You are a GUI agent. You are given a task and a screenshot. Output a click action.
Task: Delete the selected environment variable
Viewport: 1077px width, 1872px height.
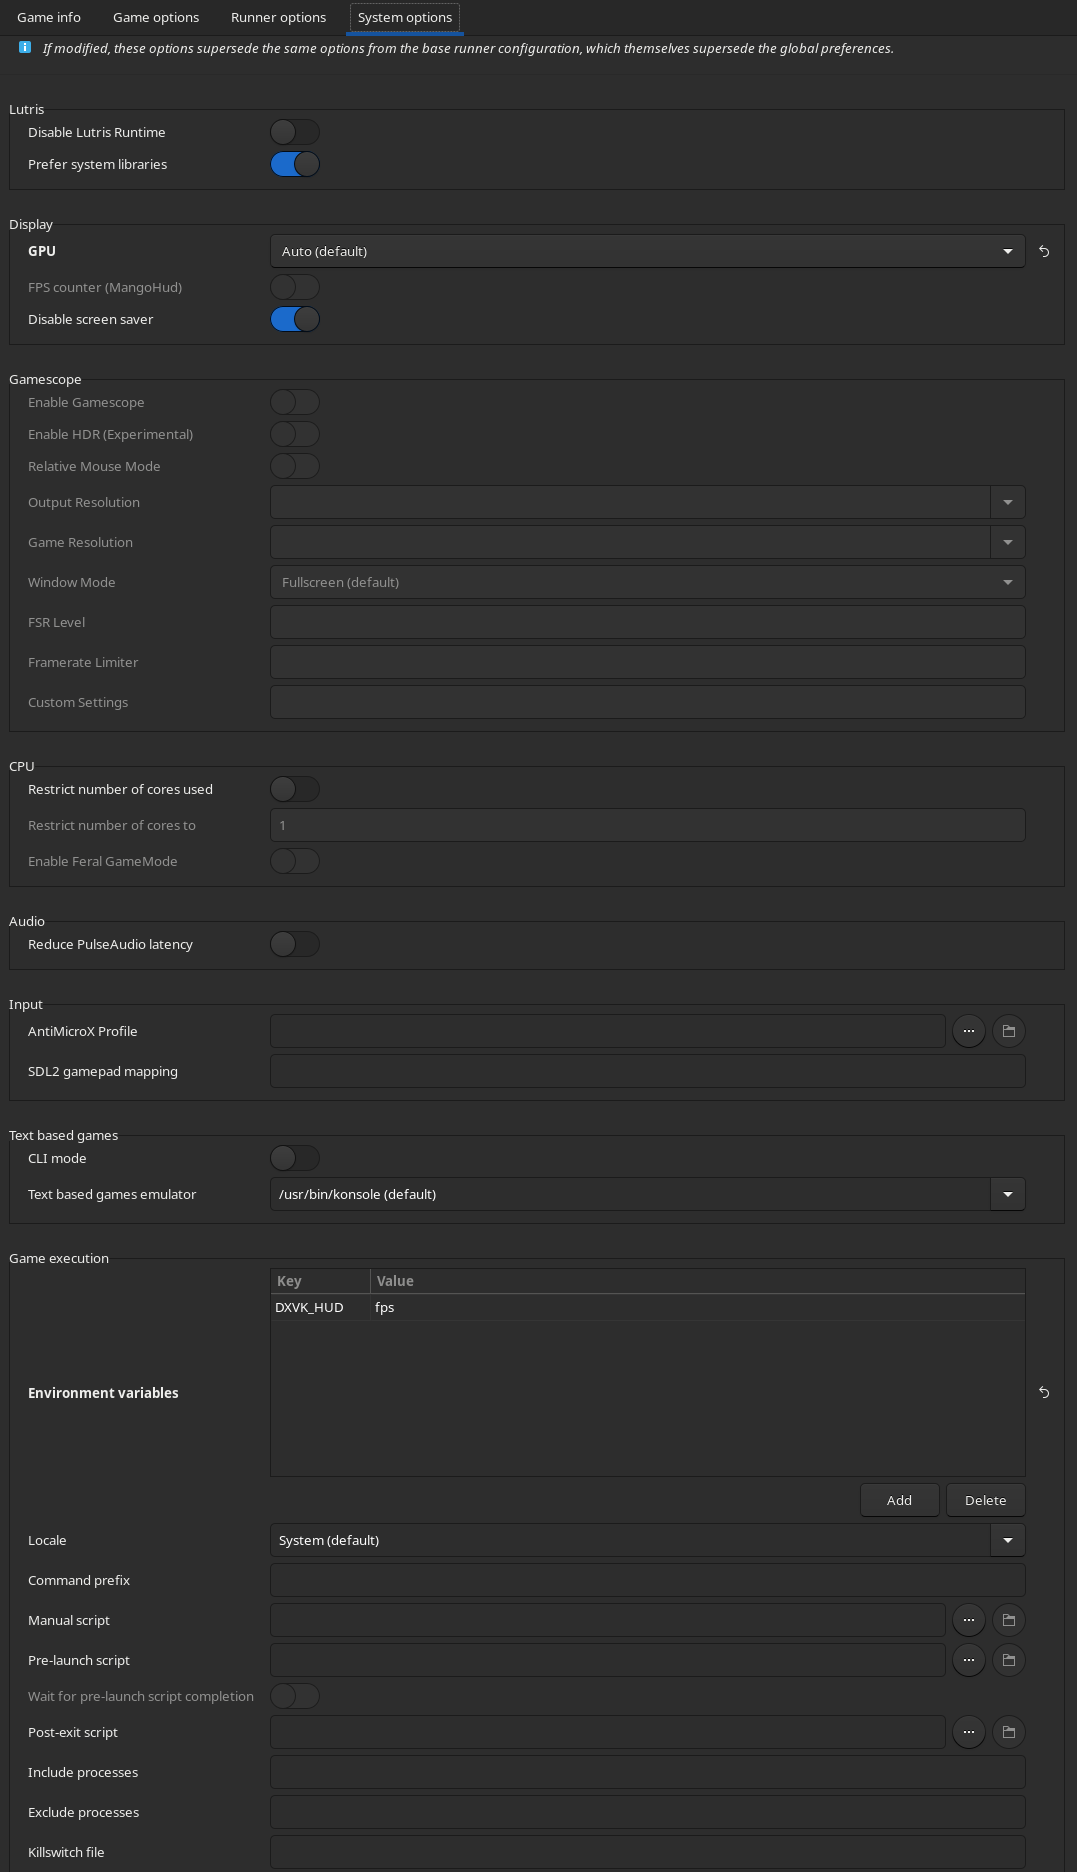point(985,1500)
